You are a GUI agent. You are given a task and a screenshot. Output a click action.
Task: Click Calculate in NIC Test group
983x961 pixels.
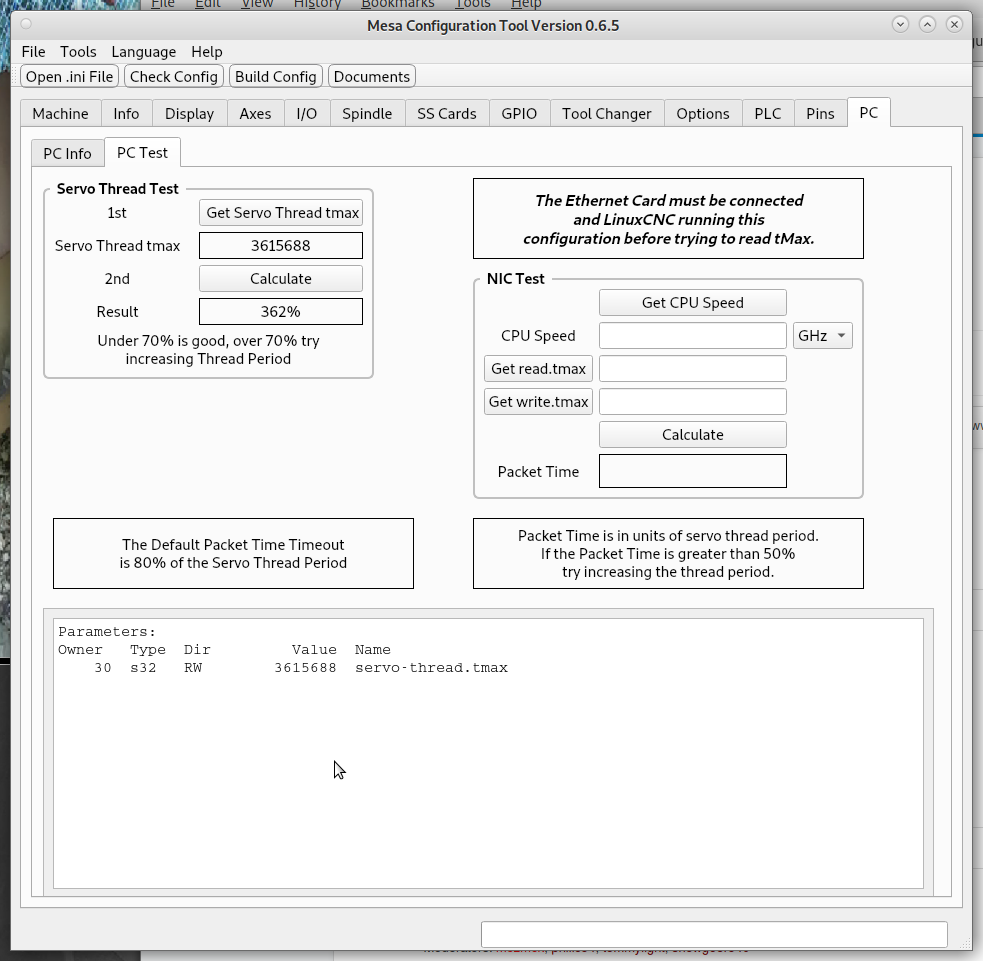coord(693,434)
